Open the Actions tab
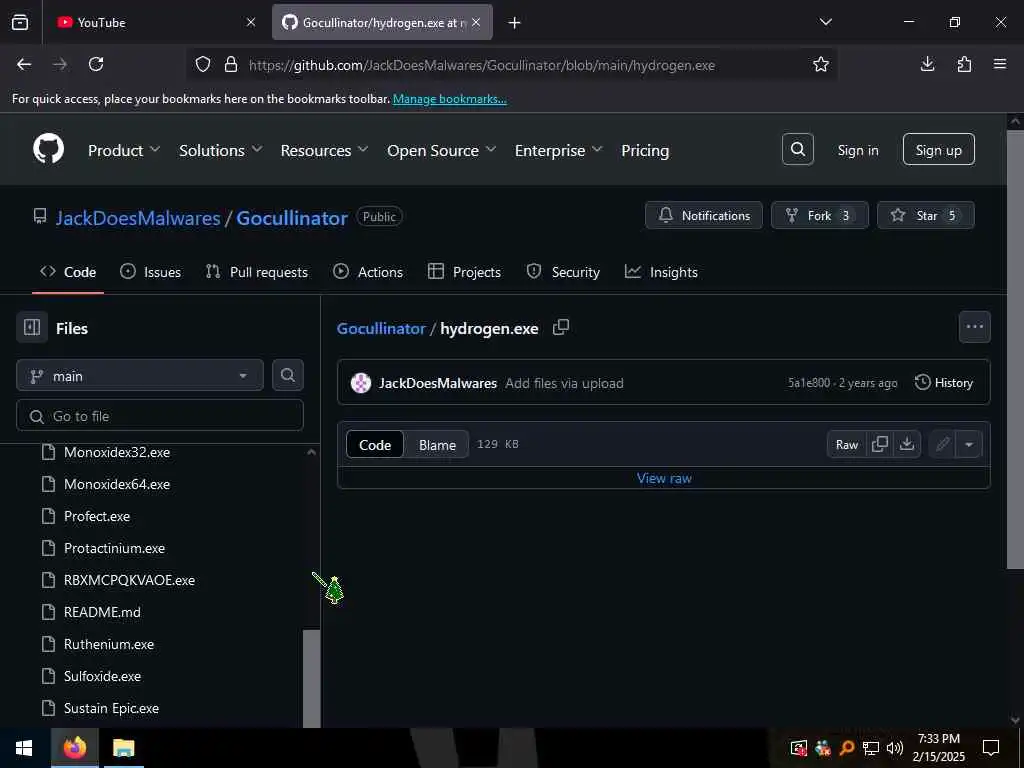The image size is (1024, 768). (368, 272)
